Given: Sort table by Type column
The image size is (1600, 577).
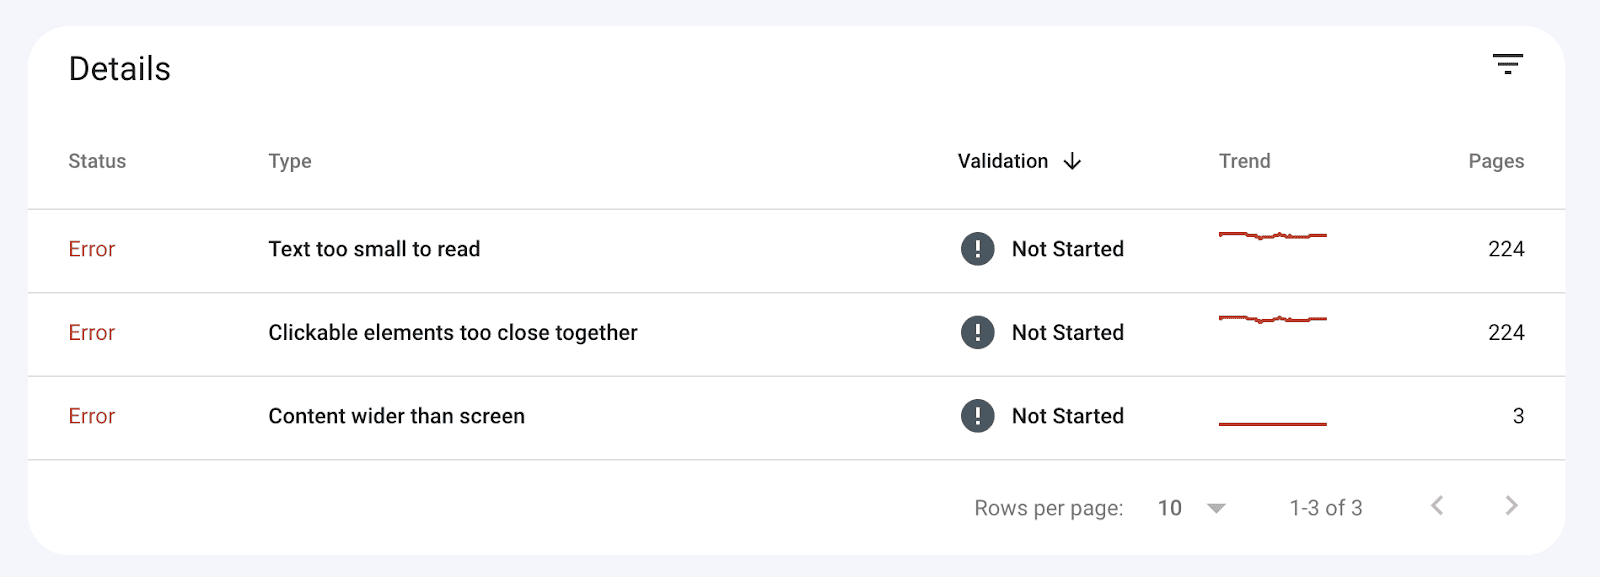Looking at the screenshot, I should [x=290, y=161].
